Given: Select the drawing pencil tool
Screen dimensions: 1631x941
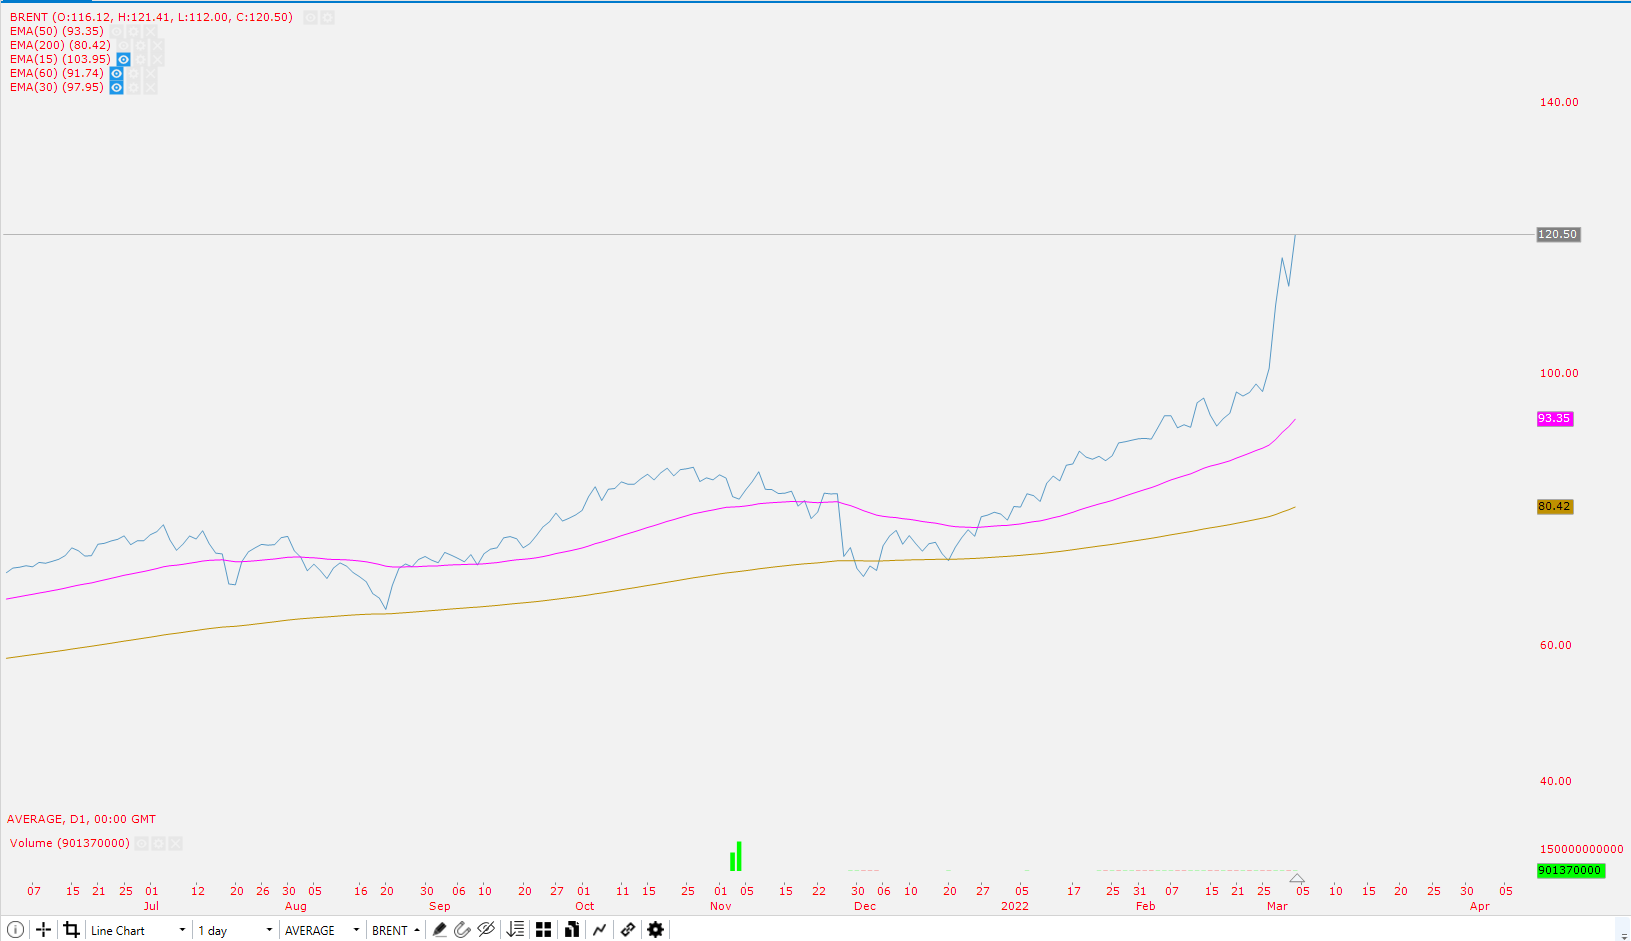Looking at the screenshot, I should coord(440,929).
